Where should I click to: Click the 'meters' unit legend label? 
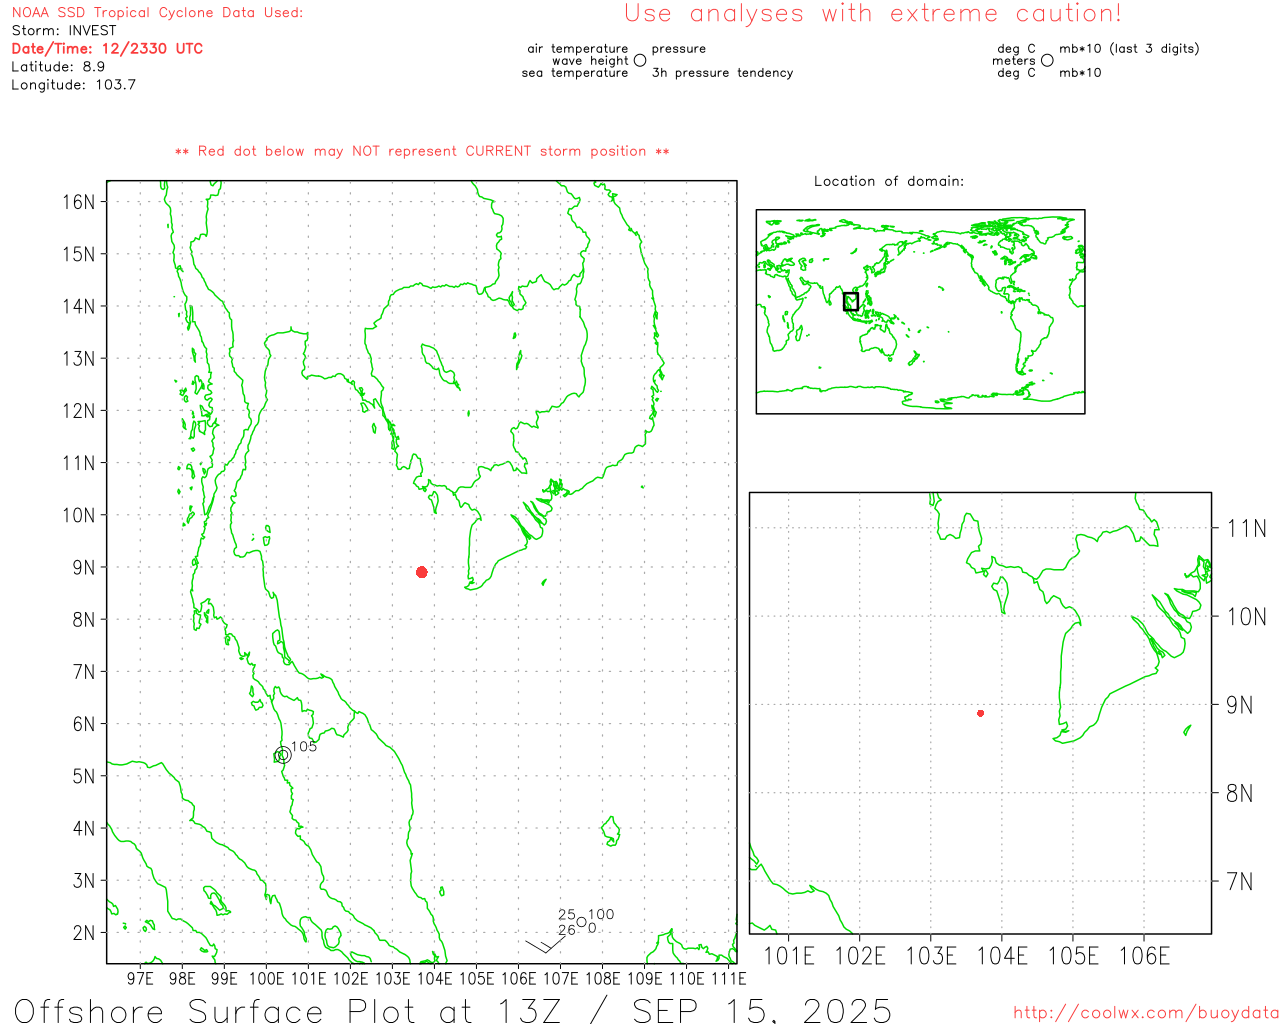click(x=1014, y=61)
